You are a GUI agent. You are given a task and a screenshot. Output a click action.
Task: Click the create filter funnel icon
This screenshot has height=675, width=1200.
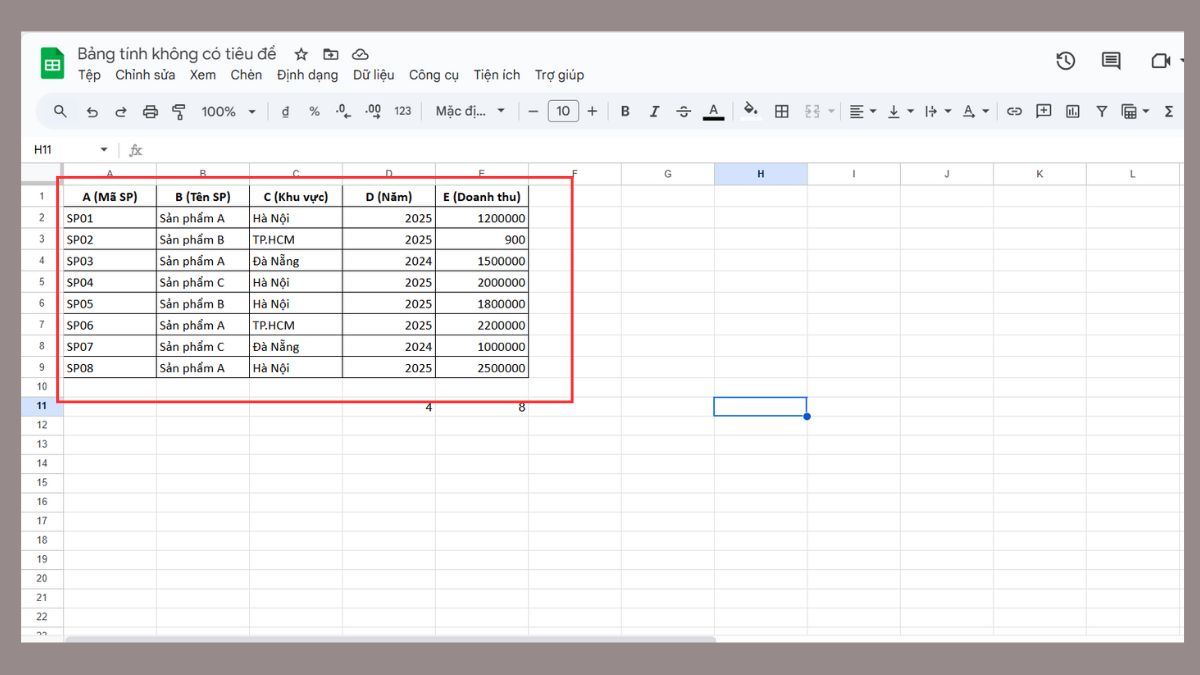click(x=1101, y=111)
